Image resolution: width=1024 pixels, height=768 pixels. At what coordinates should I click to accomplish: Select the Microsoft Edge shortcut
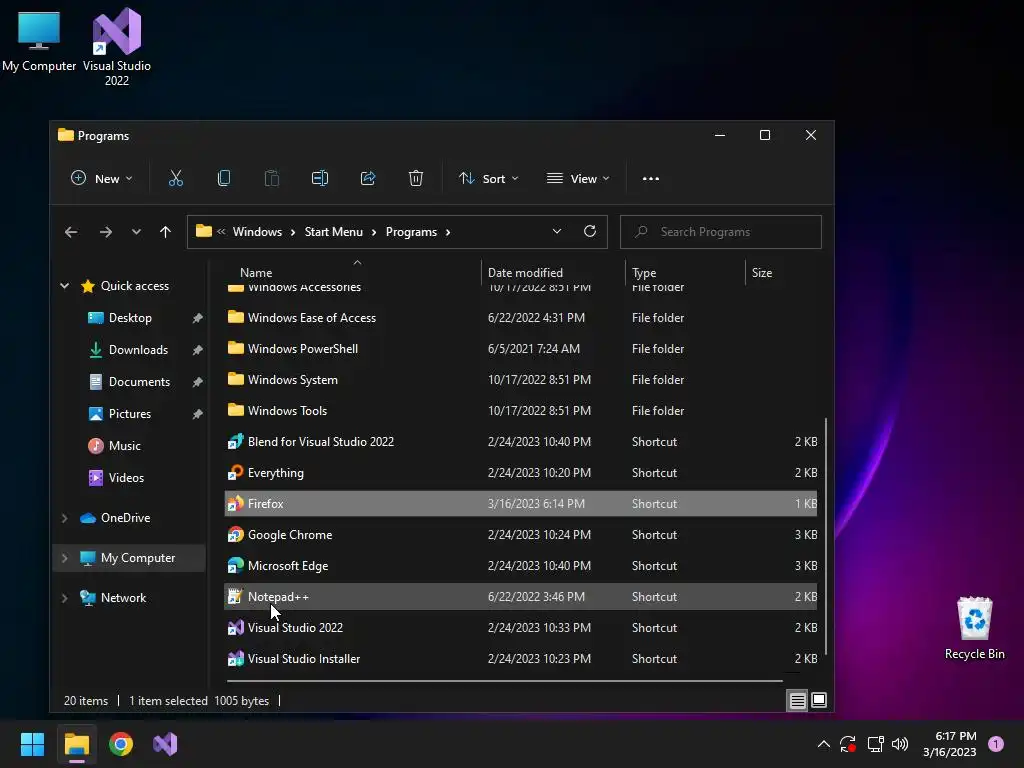pos(520,566)
